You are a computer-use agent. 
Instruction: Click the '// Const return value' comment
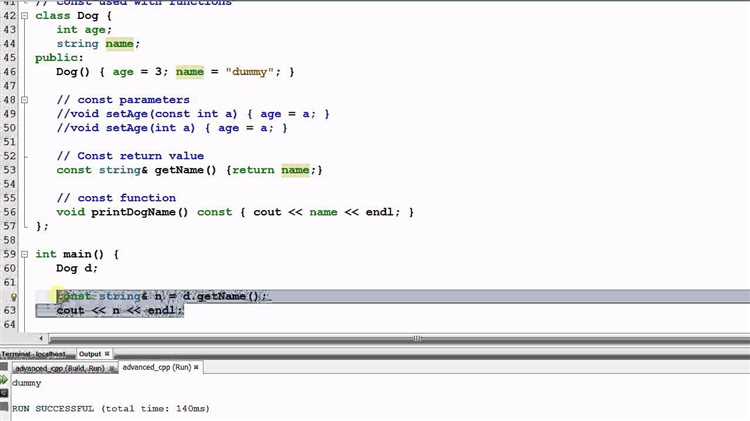(130, 156)
